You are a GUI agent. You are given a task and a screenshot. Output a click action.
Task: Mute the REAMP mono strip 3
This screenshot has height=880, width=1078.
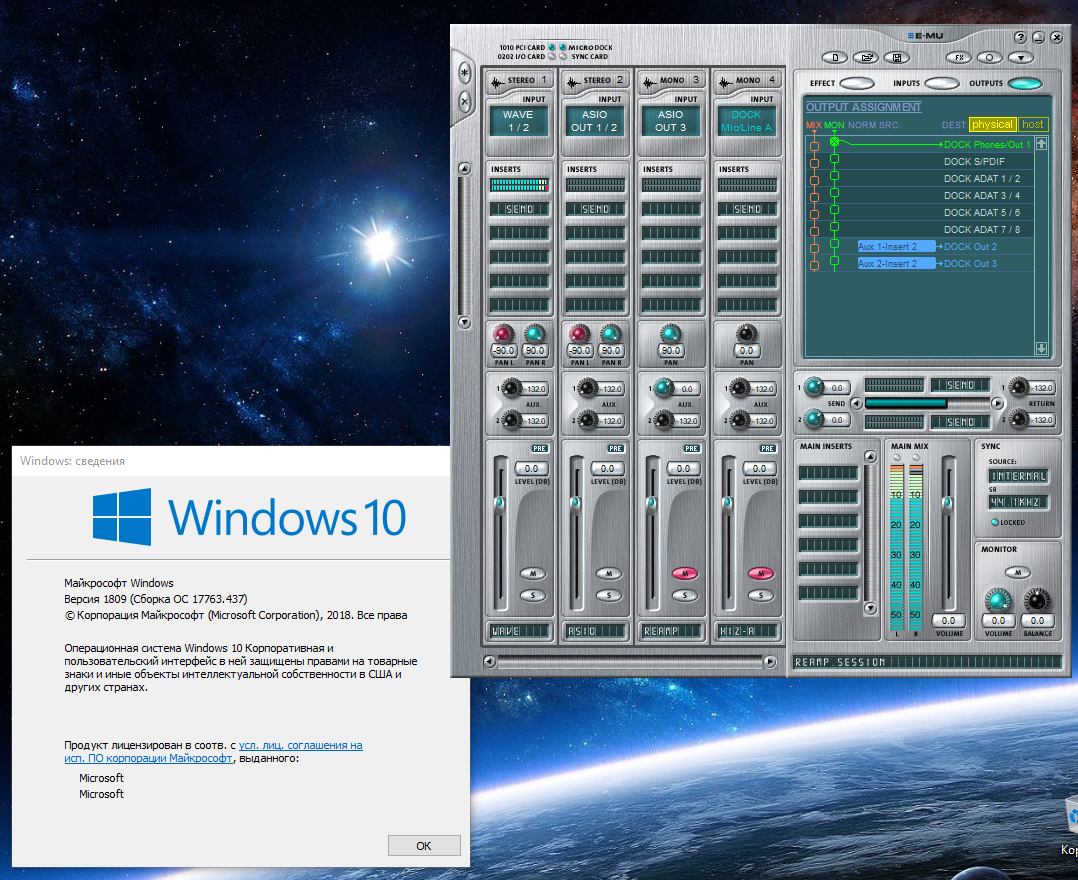[685, 573]
